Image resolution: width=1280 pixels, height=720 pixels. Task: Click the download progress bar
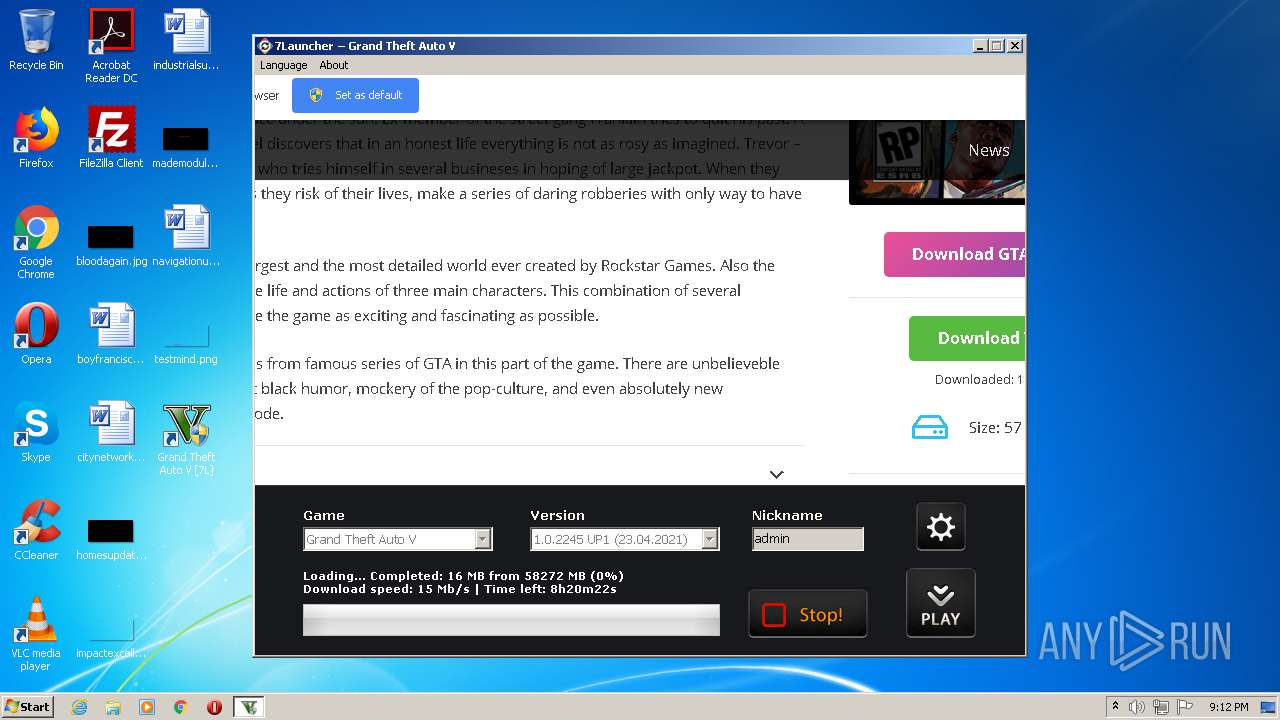click(x=511, y=620)
